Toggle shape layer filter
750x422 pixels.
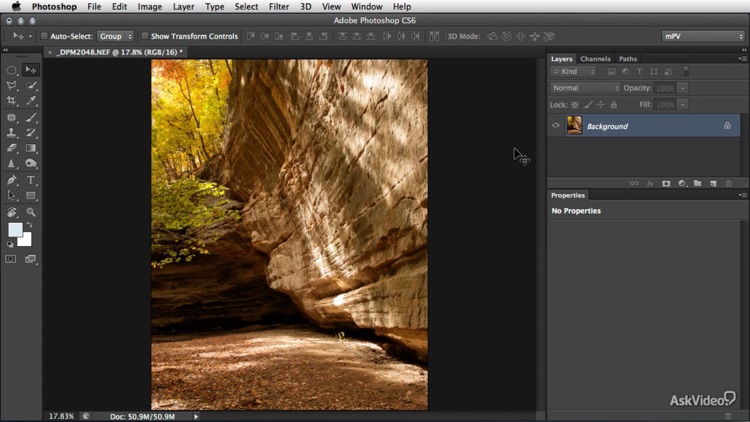[x=654, y=72]
